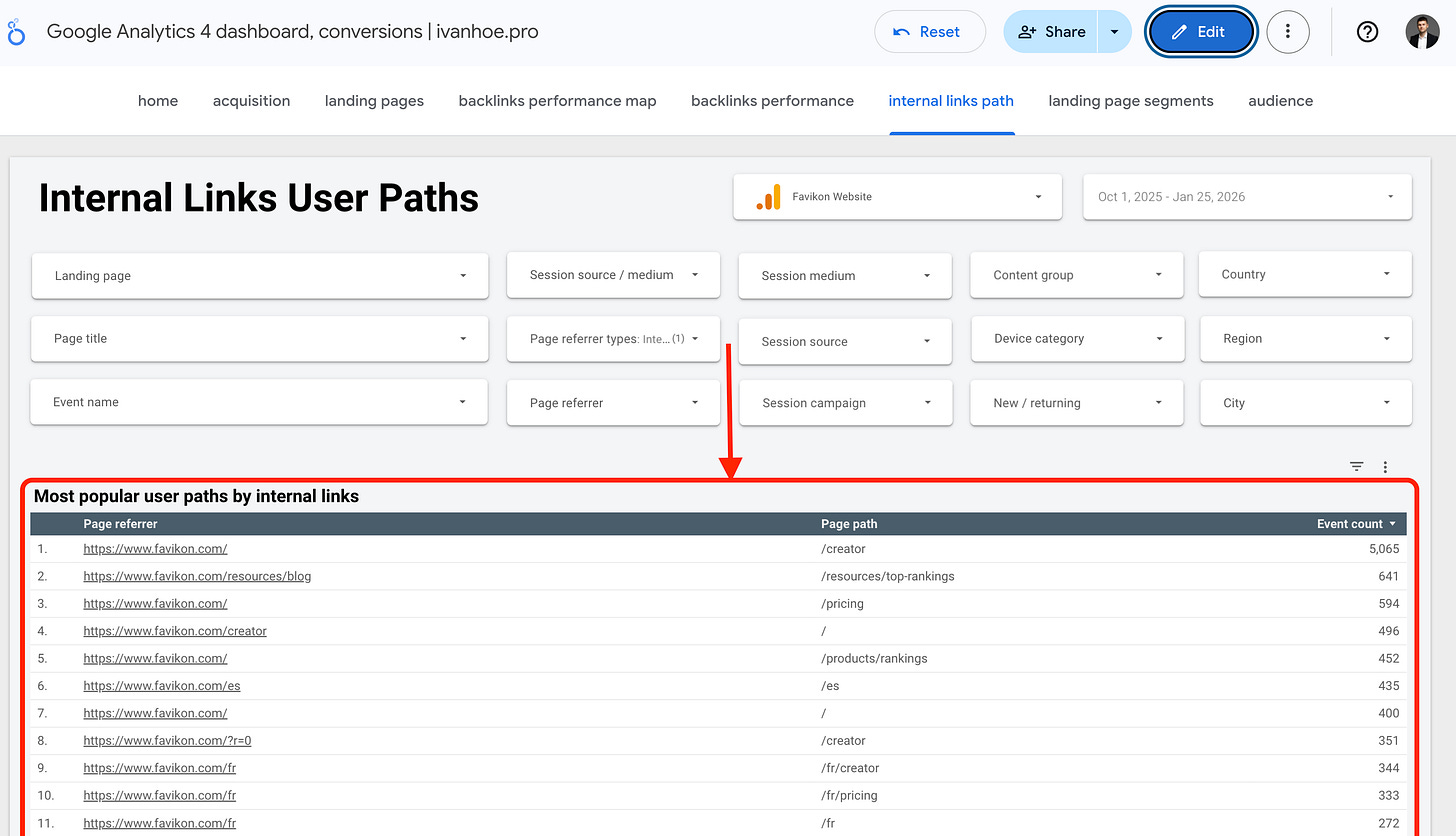Open the Landing page filter dropdown
The height and width of the screenshot is (836, 1456).
coord(259,275)
